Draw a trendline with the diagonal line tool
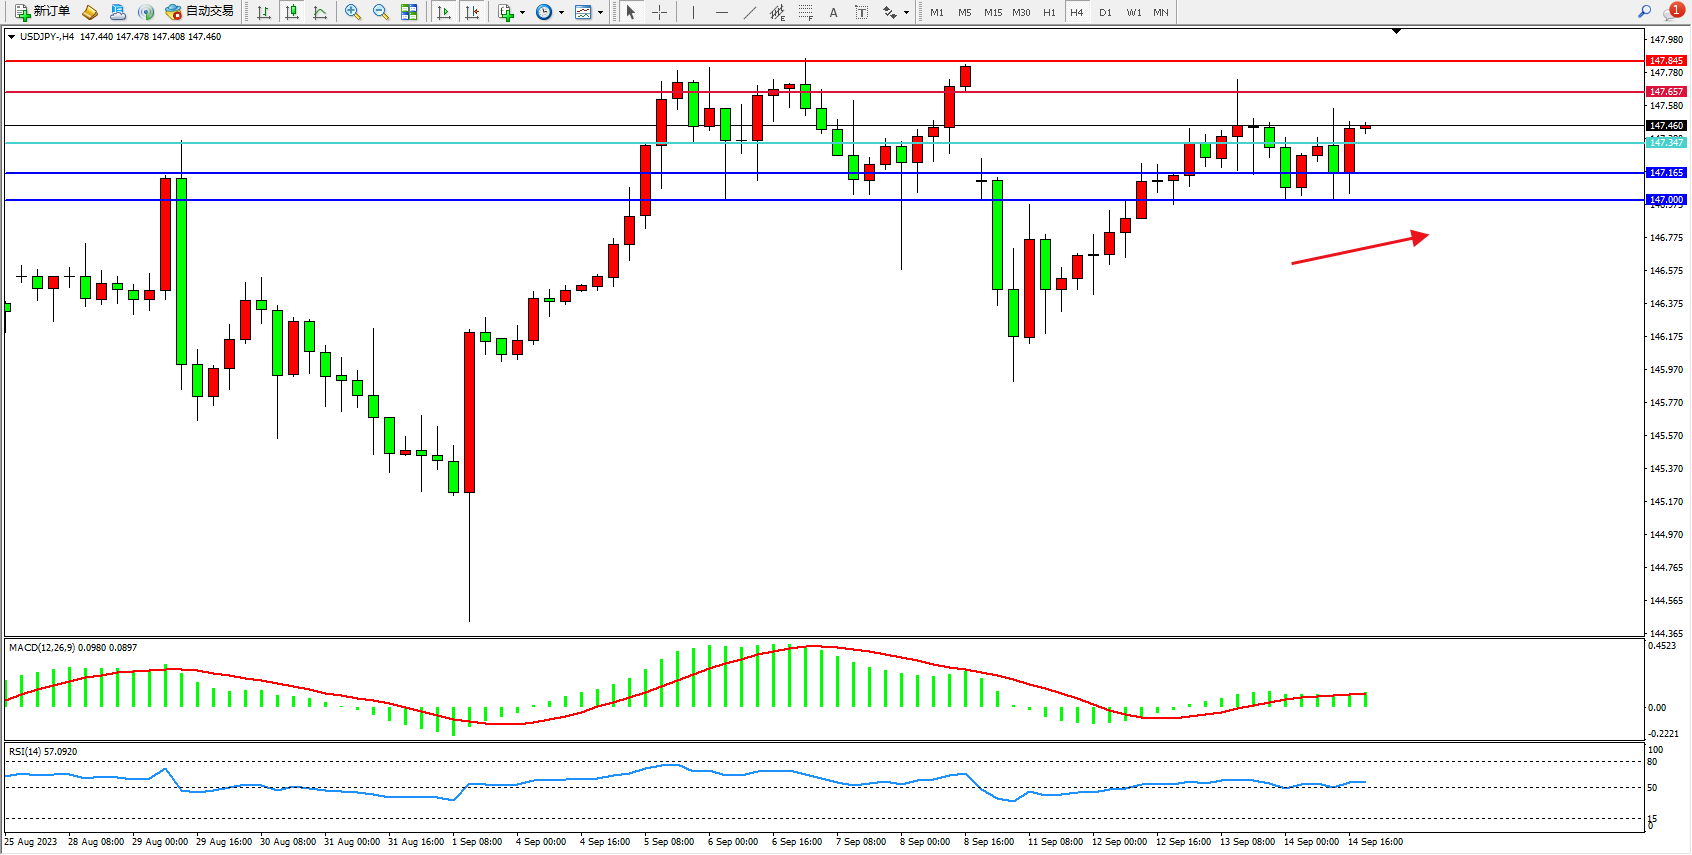The height and width of the screenshot is (855, 1692). [x=749, y=12]
